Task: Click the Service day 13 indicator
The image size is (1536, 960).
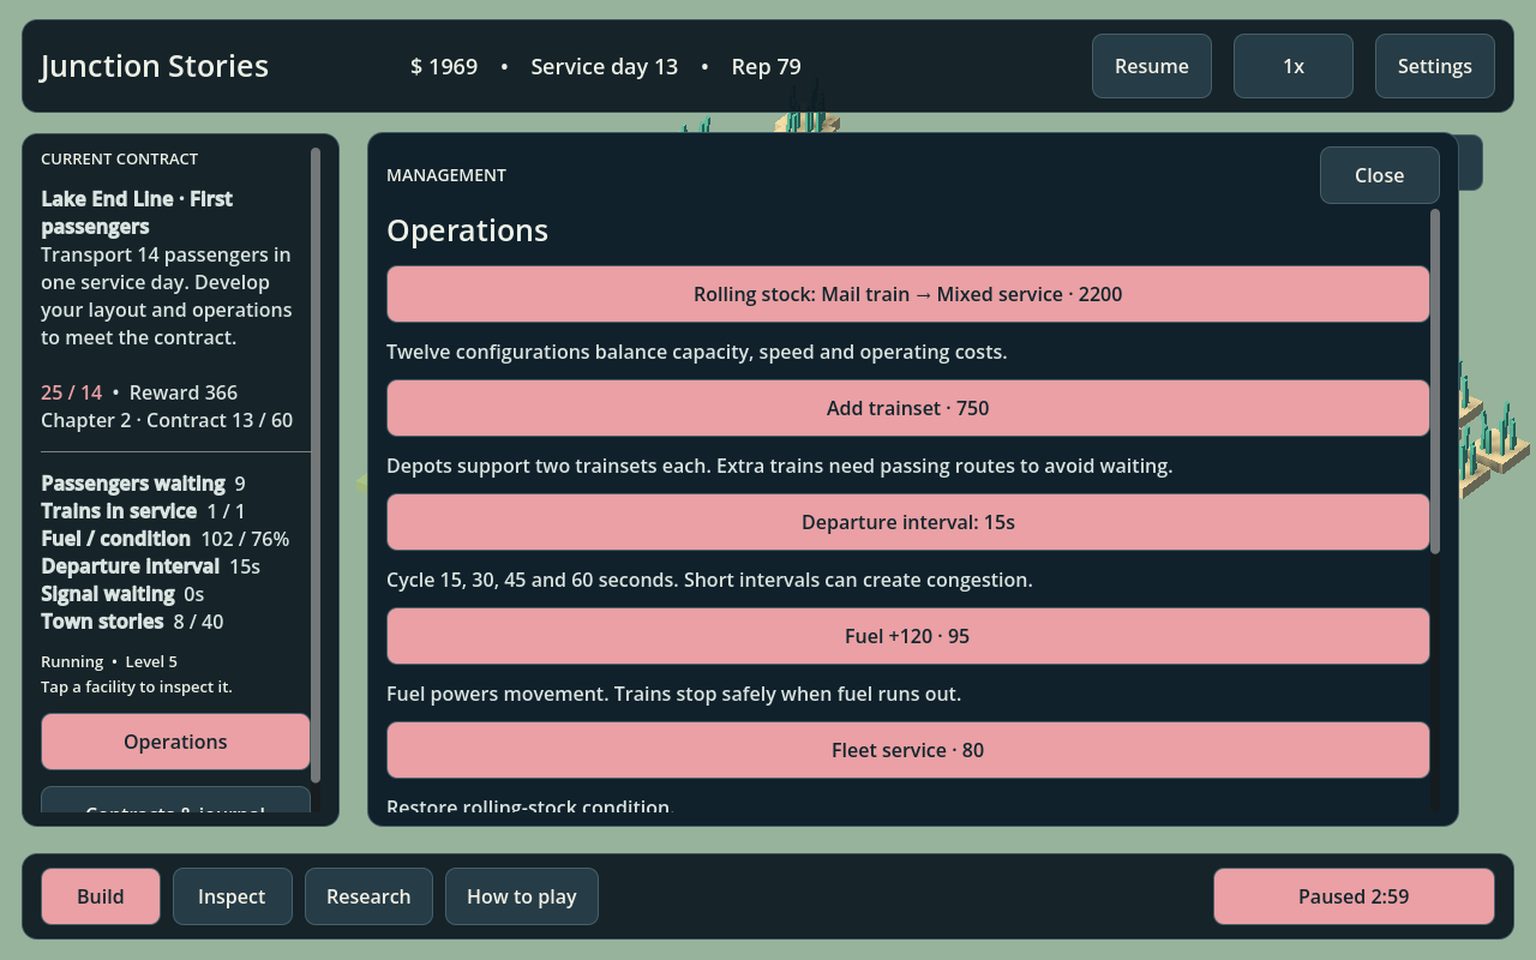Action: 604,66
